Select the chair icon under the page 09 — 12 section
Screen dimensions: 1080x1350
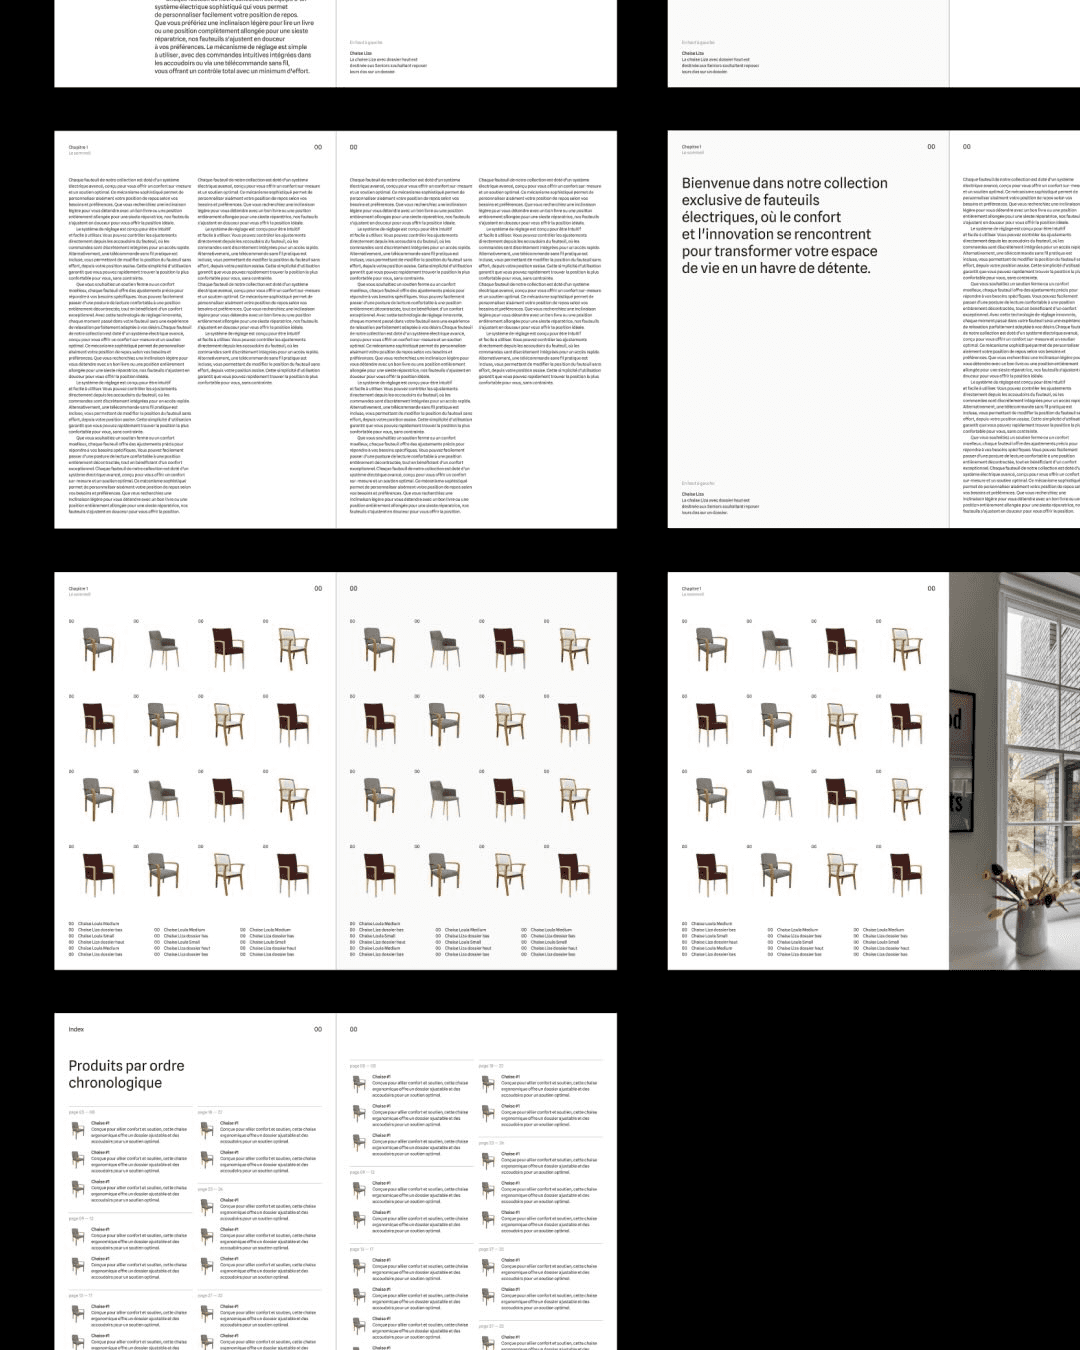(x=76, y=1237)
